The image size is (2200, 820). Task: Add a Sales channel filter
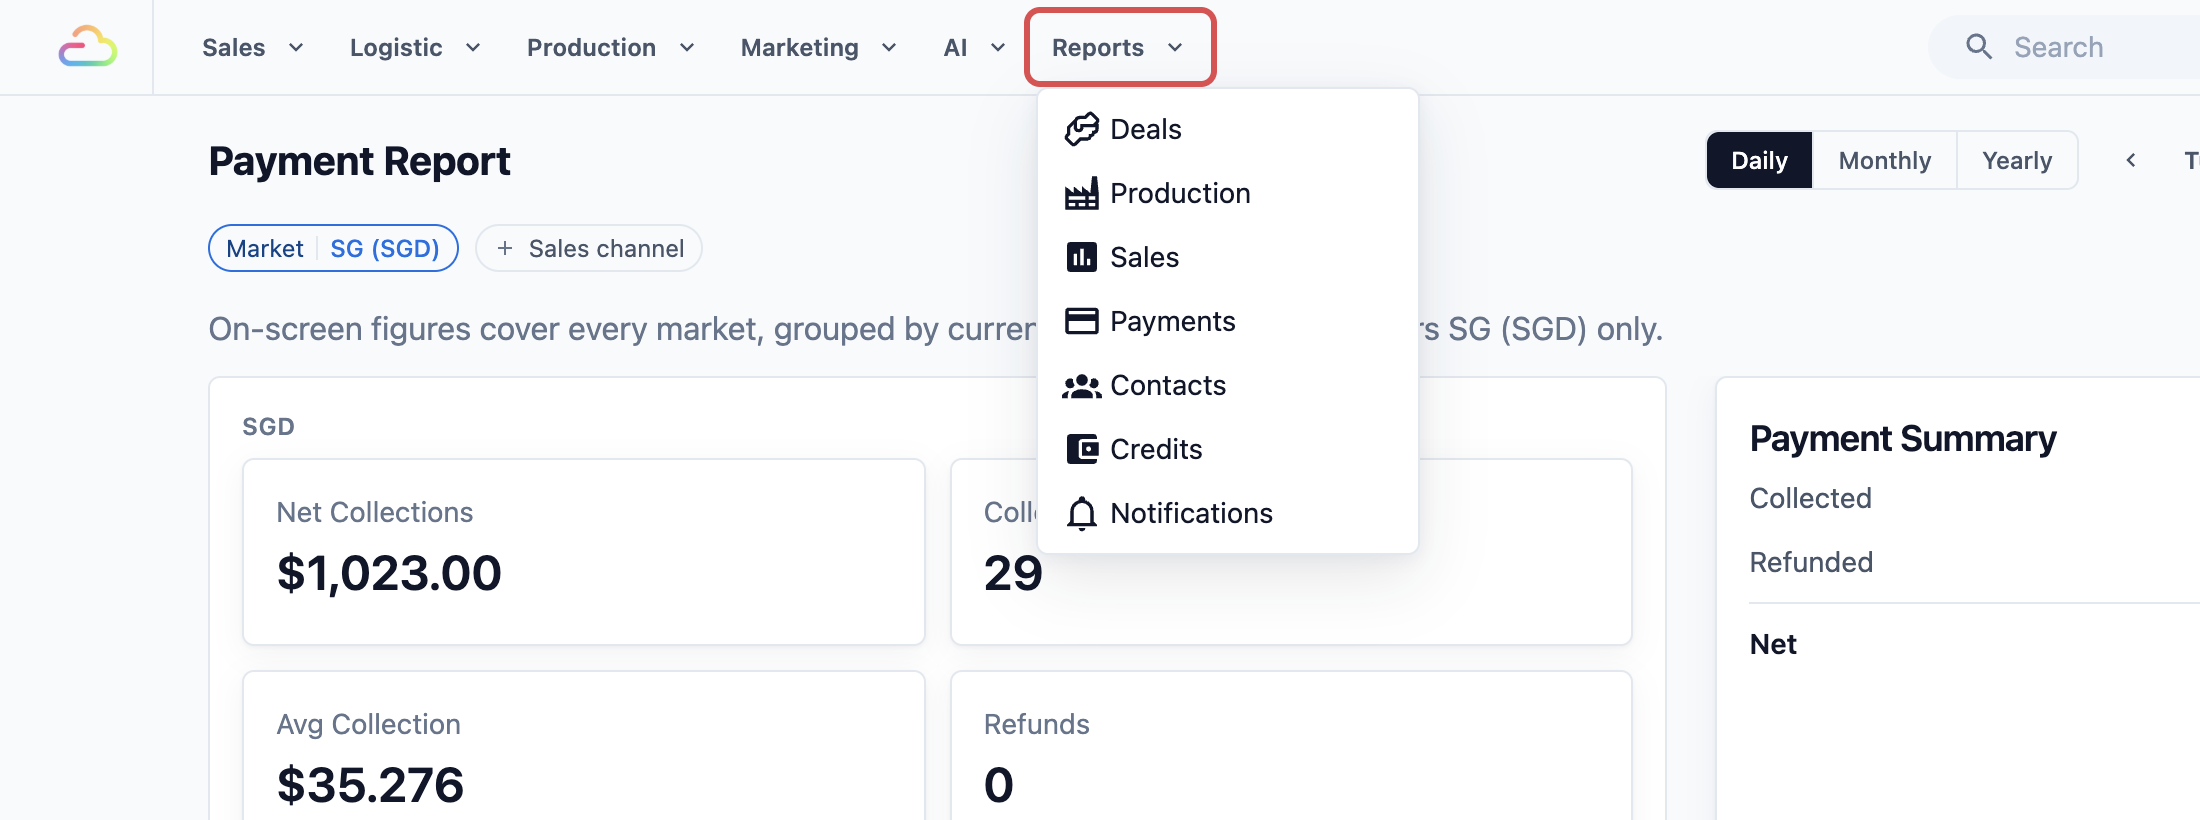(x=589, y=248)
